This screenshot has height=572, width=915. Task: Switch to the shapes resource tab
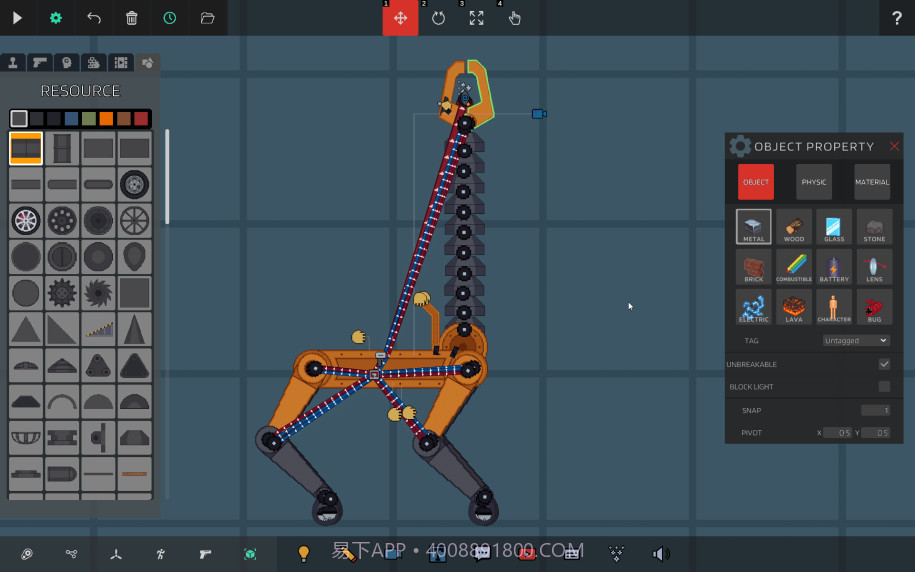coord(148,62)
